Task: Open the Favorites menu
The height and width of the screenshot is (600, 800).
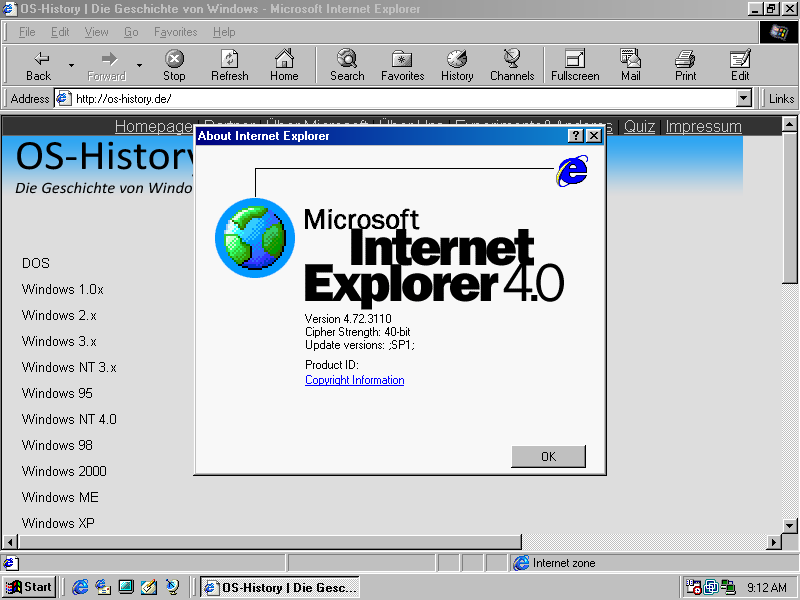Action: (175, 32)
